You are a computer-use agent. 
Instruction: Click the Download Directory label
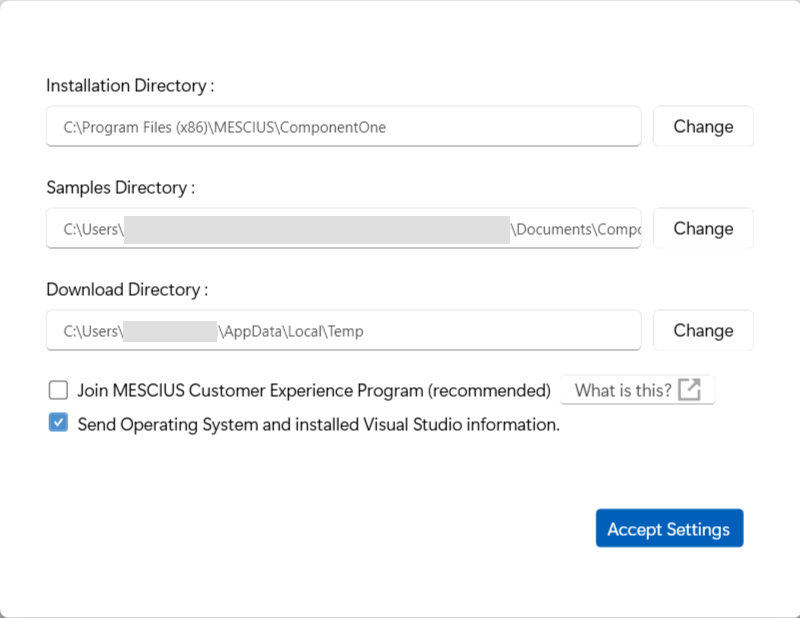127,290
